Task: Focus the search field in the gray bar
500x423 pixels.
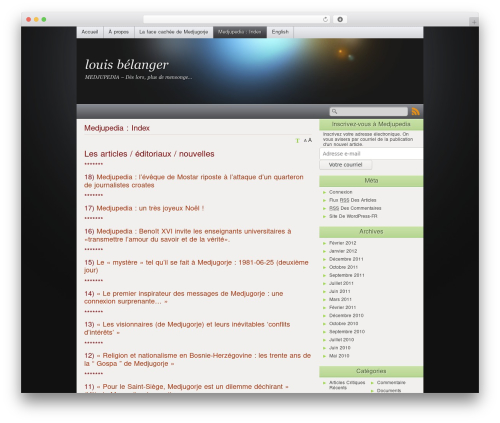Action: (369, 111)
